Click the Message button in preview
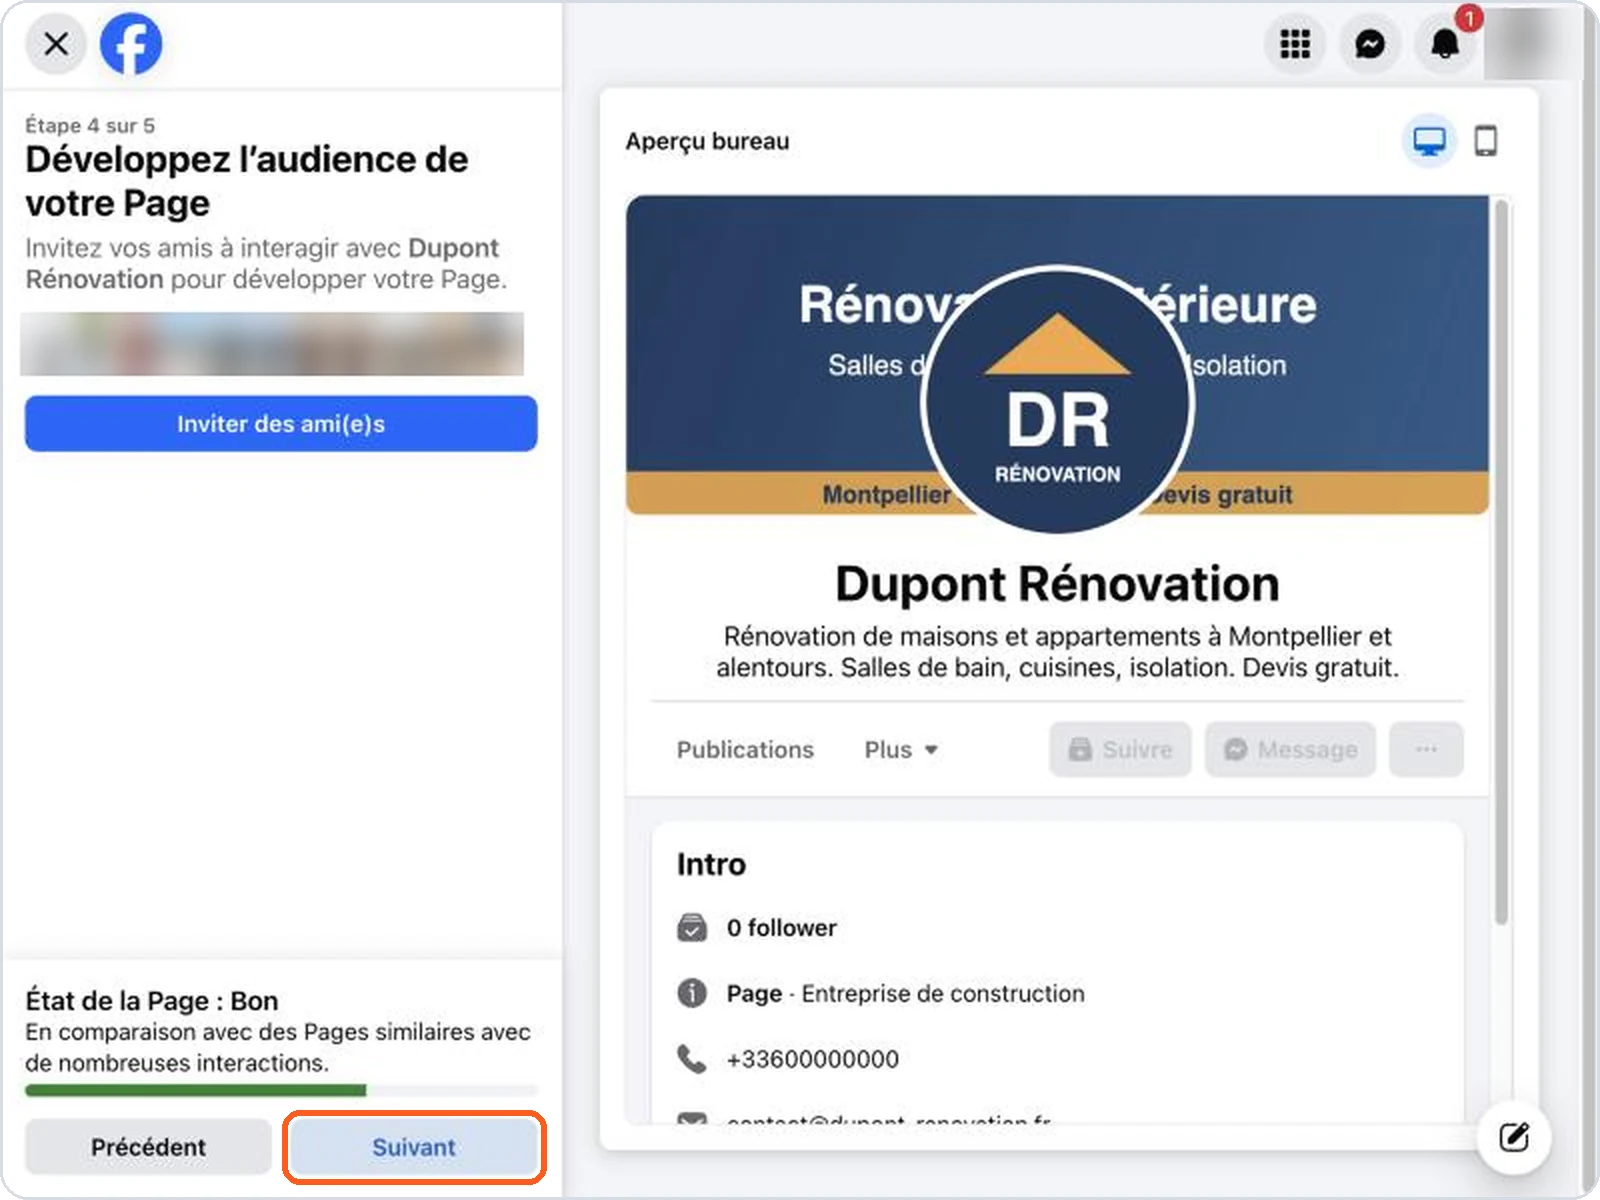This screenshot has width=1600, height=1200. (1290, 750)
